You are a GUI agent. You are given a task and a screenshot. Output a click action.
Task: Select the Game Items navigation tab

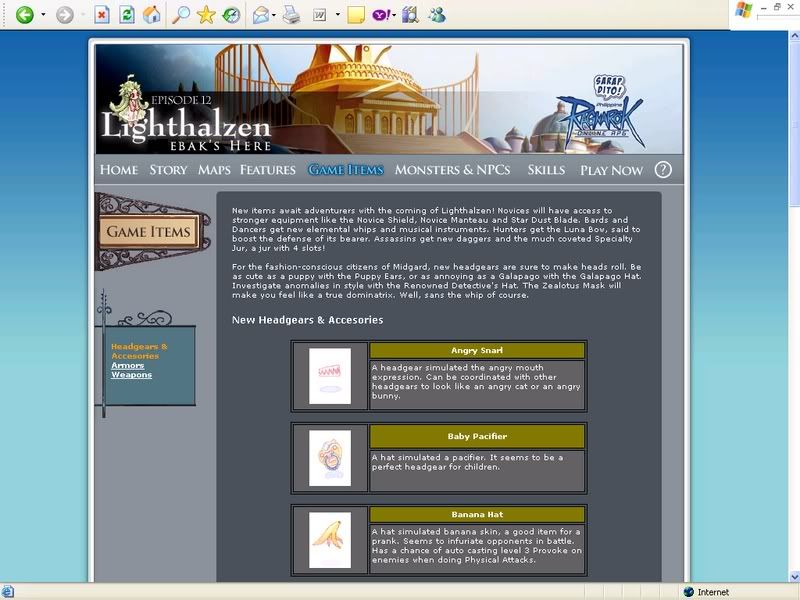pos(345,170)
